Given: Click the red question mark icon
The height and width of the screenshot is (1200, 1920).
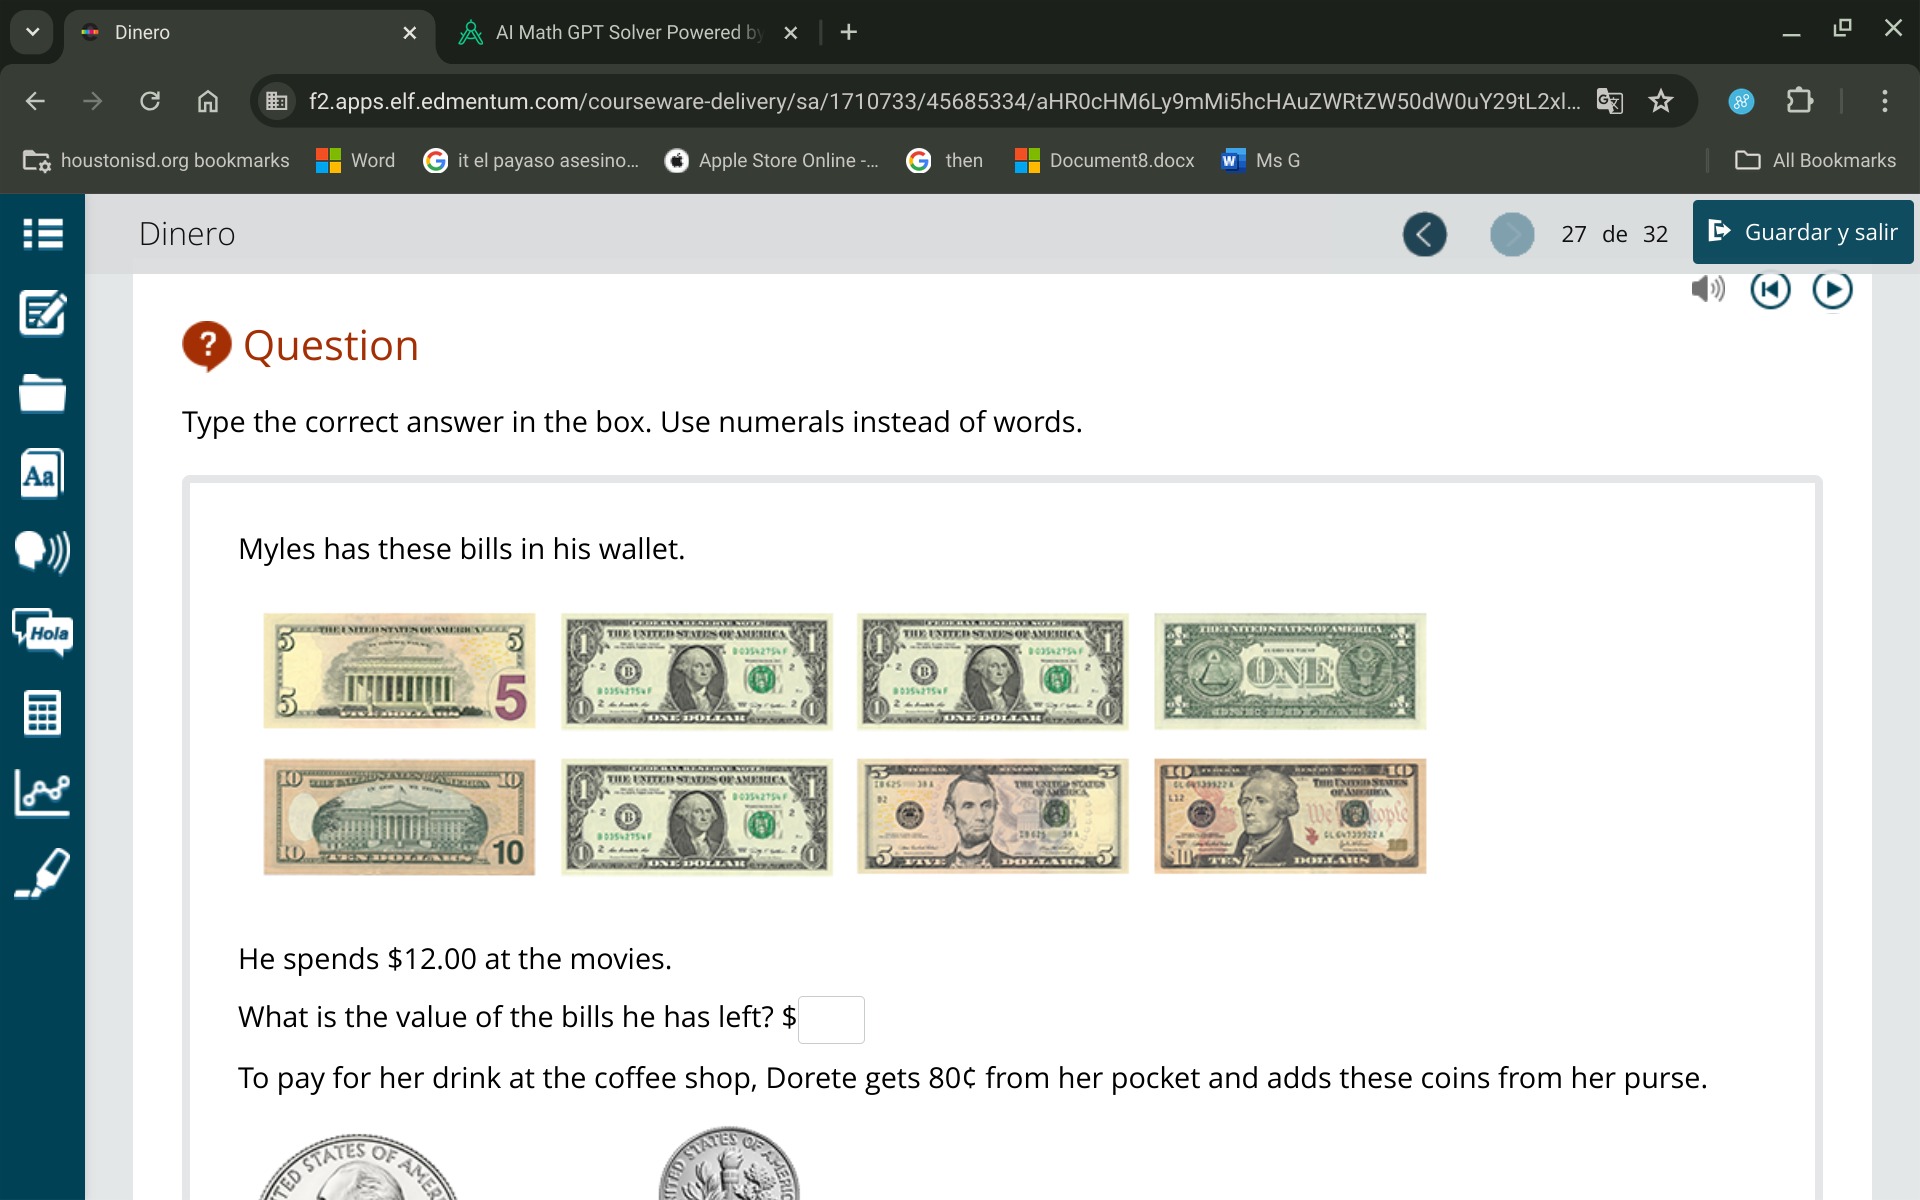Looking at the screenshot, I should 207,346.
